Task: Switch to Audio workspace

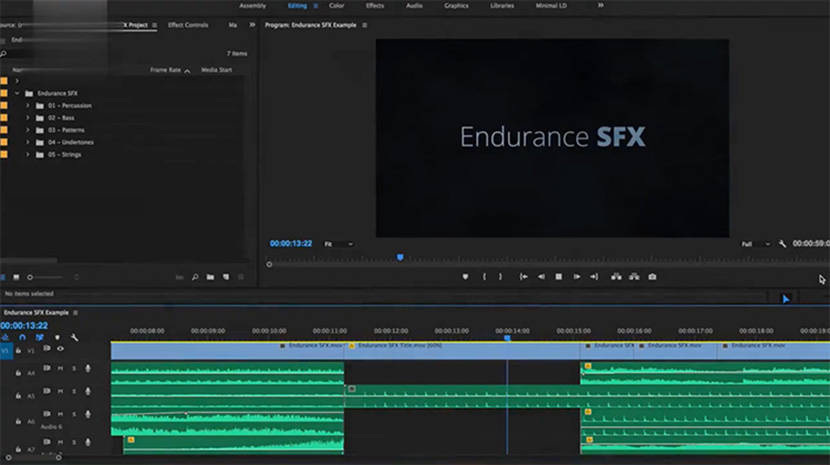Action: point(414,6)
